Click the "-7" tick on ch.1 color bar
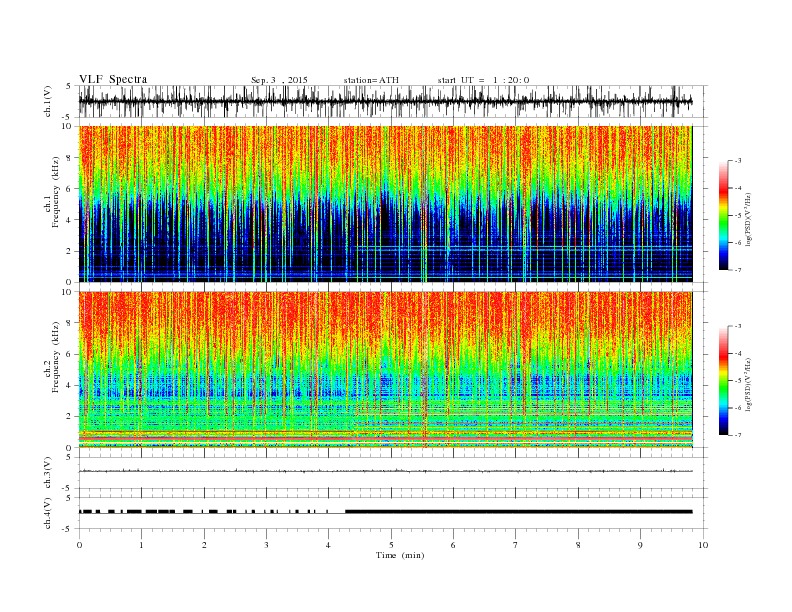Image resolution: width=792 pixels, height=612 pixels. click(x=738, y=270)
